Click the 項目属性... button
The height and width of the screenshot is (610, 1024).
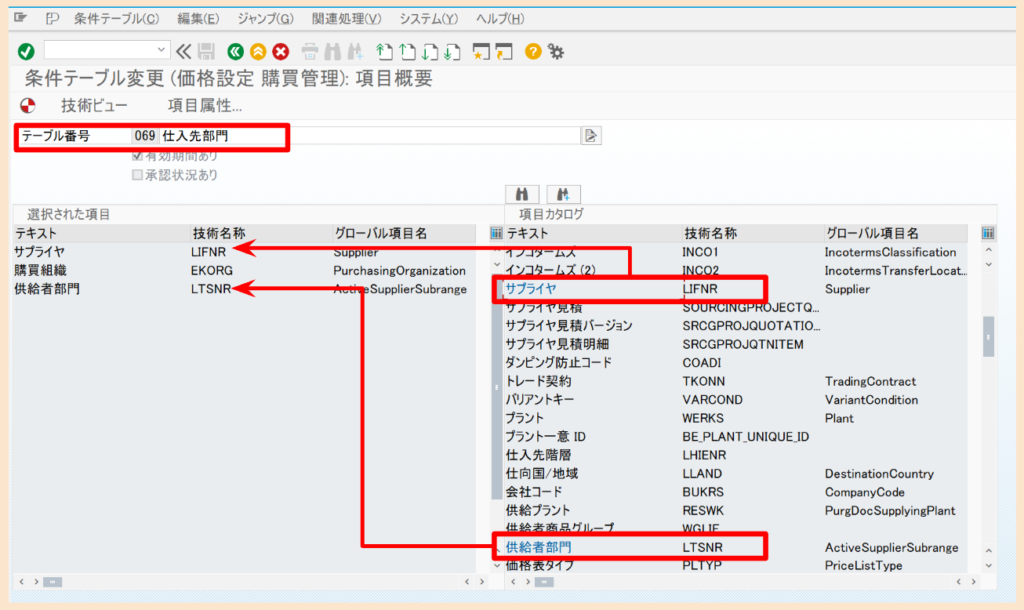click(x=204, y=106)
